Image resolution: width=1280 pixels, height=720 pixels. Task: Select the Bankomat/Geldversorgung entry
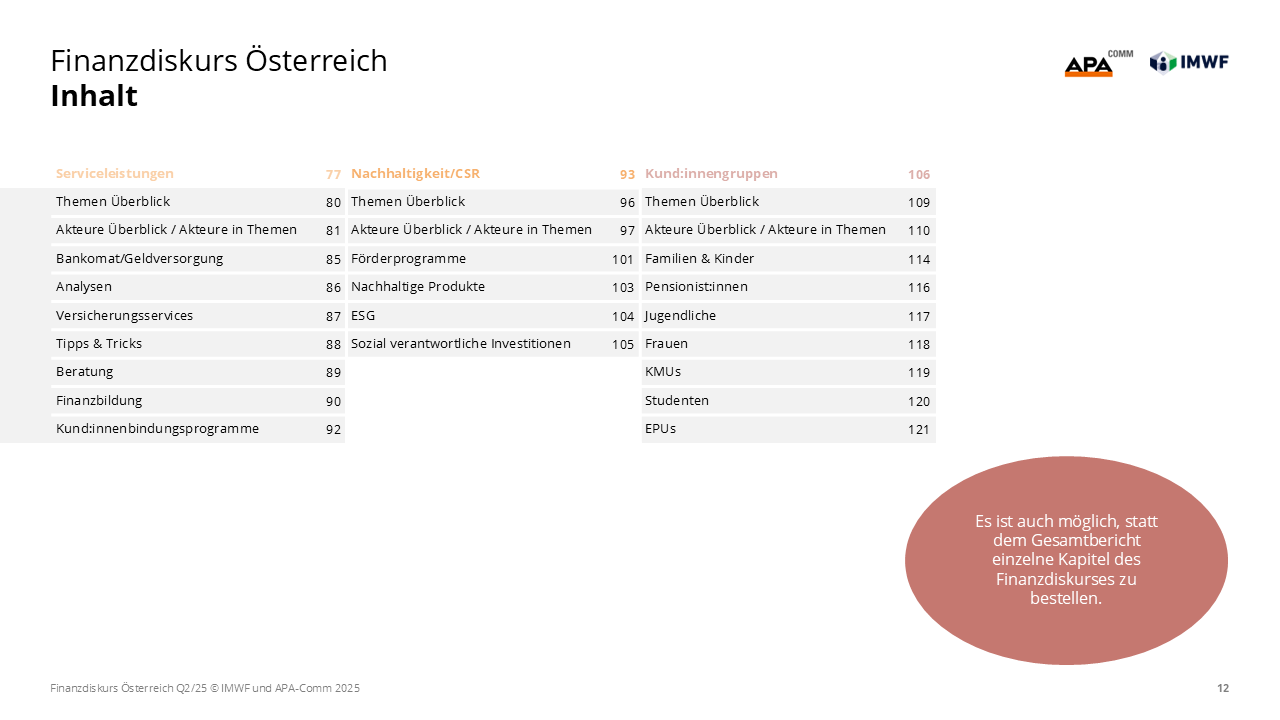(140, 258)
